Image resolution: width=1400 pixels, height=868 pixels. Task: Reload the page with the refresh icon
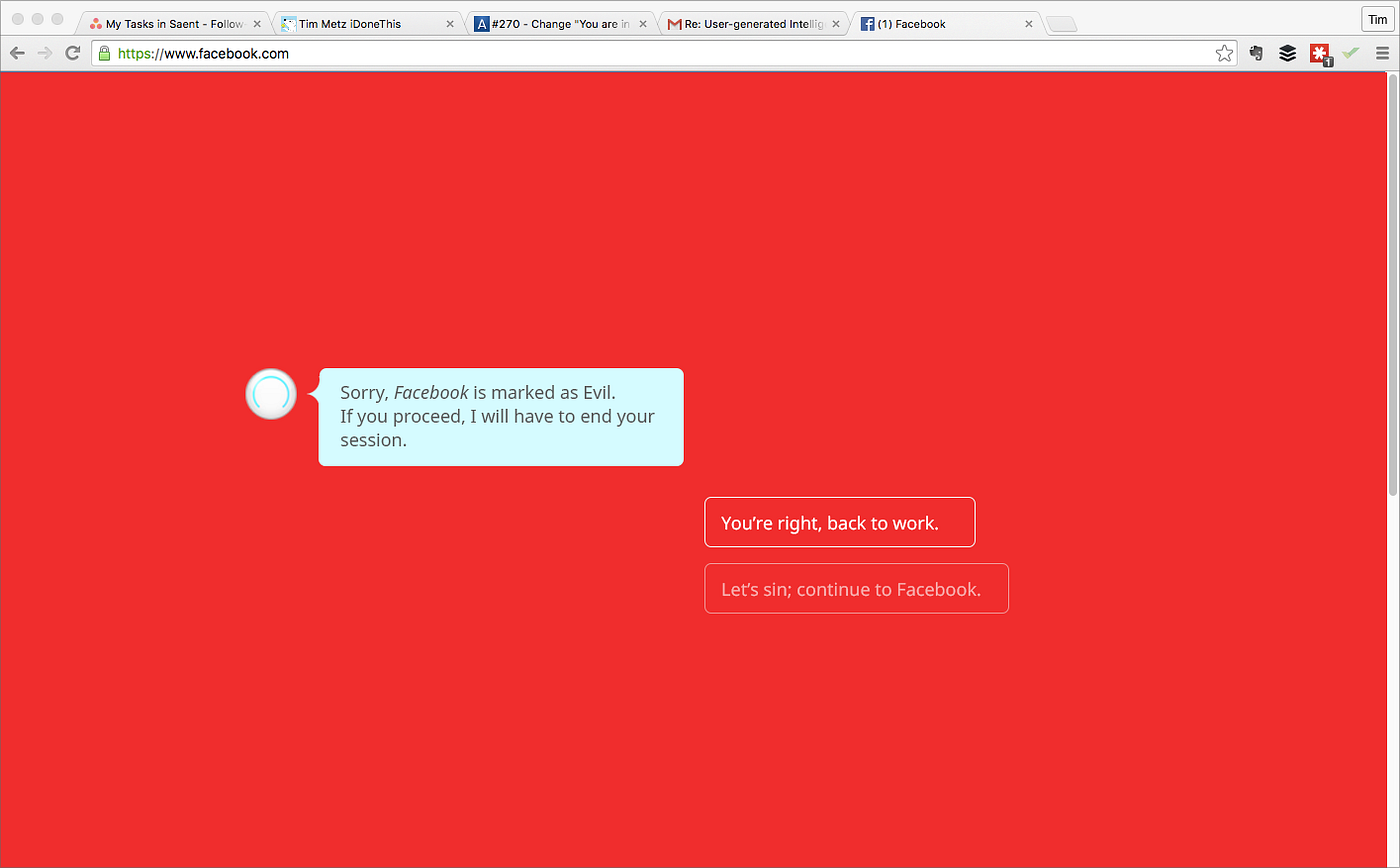click(73, 54)
